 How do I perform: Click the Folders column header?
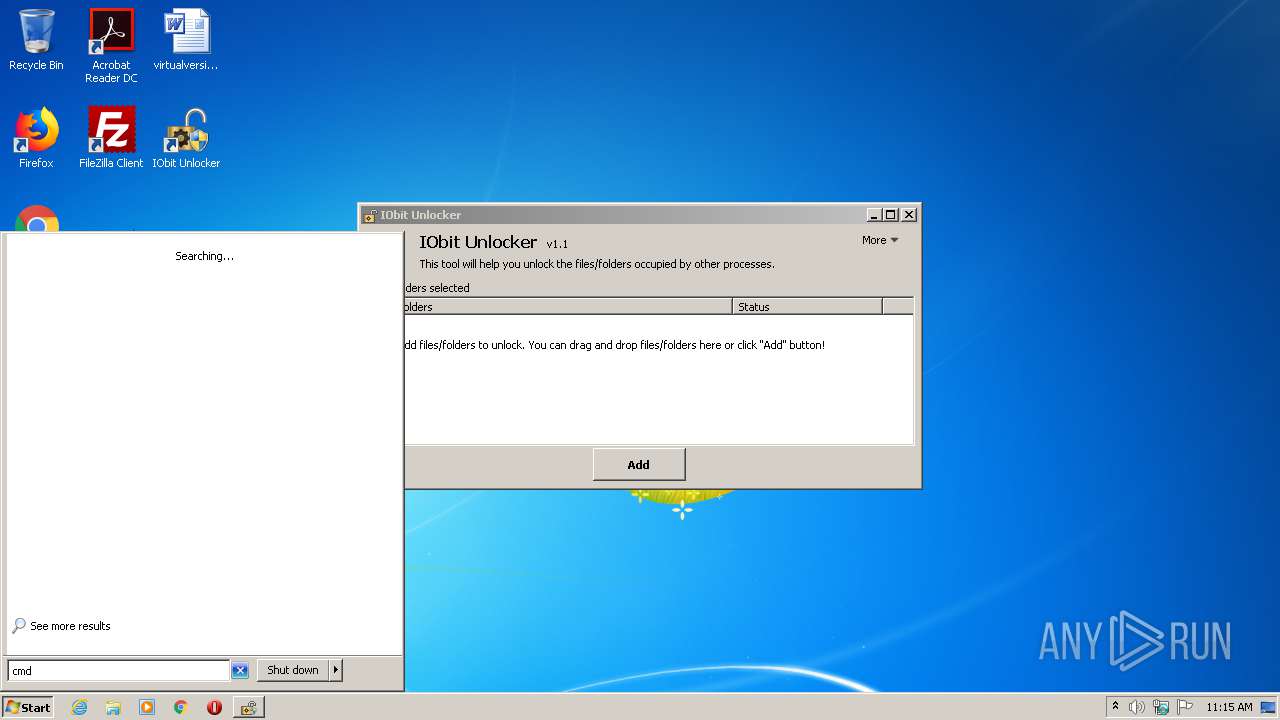pyautogui.click(x=568, y=307)
